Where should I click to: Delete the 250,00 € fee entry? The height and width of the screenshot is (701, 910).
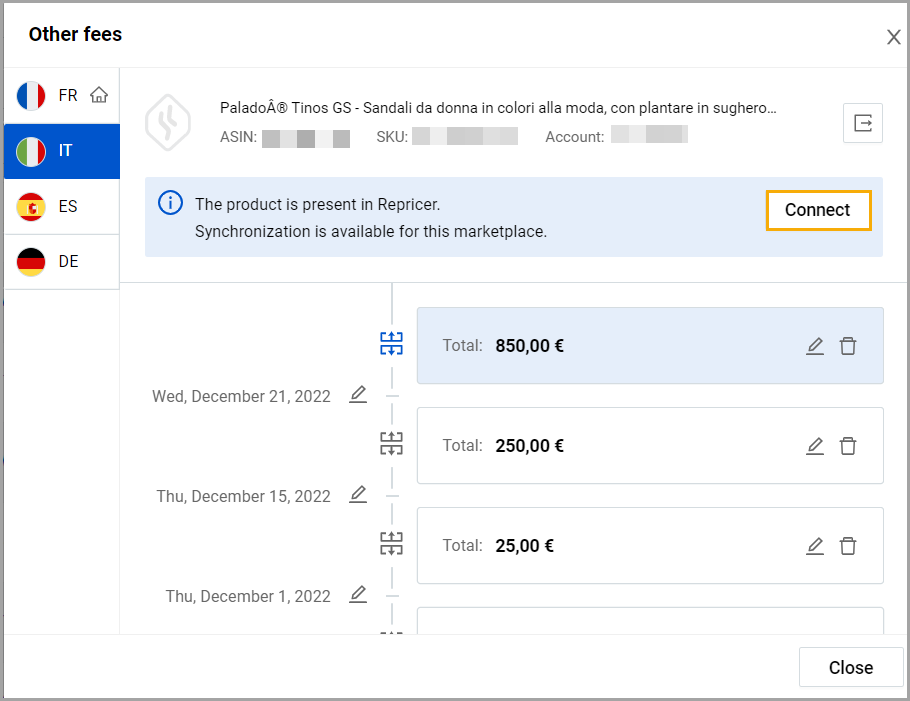pyautogui.click(x=848, y=446)
